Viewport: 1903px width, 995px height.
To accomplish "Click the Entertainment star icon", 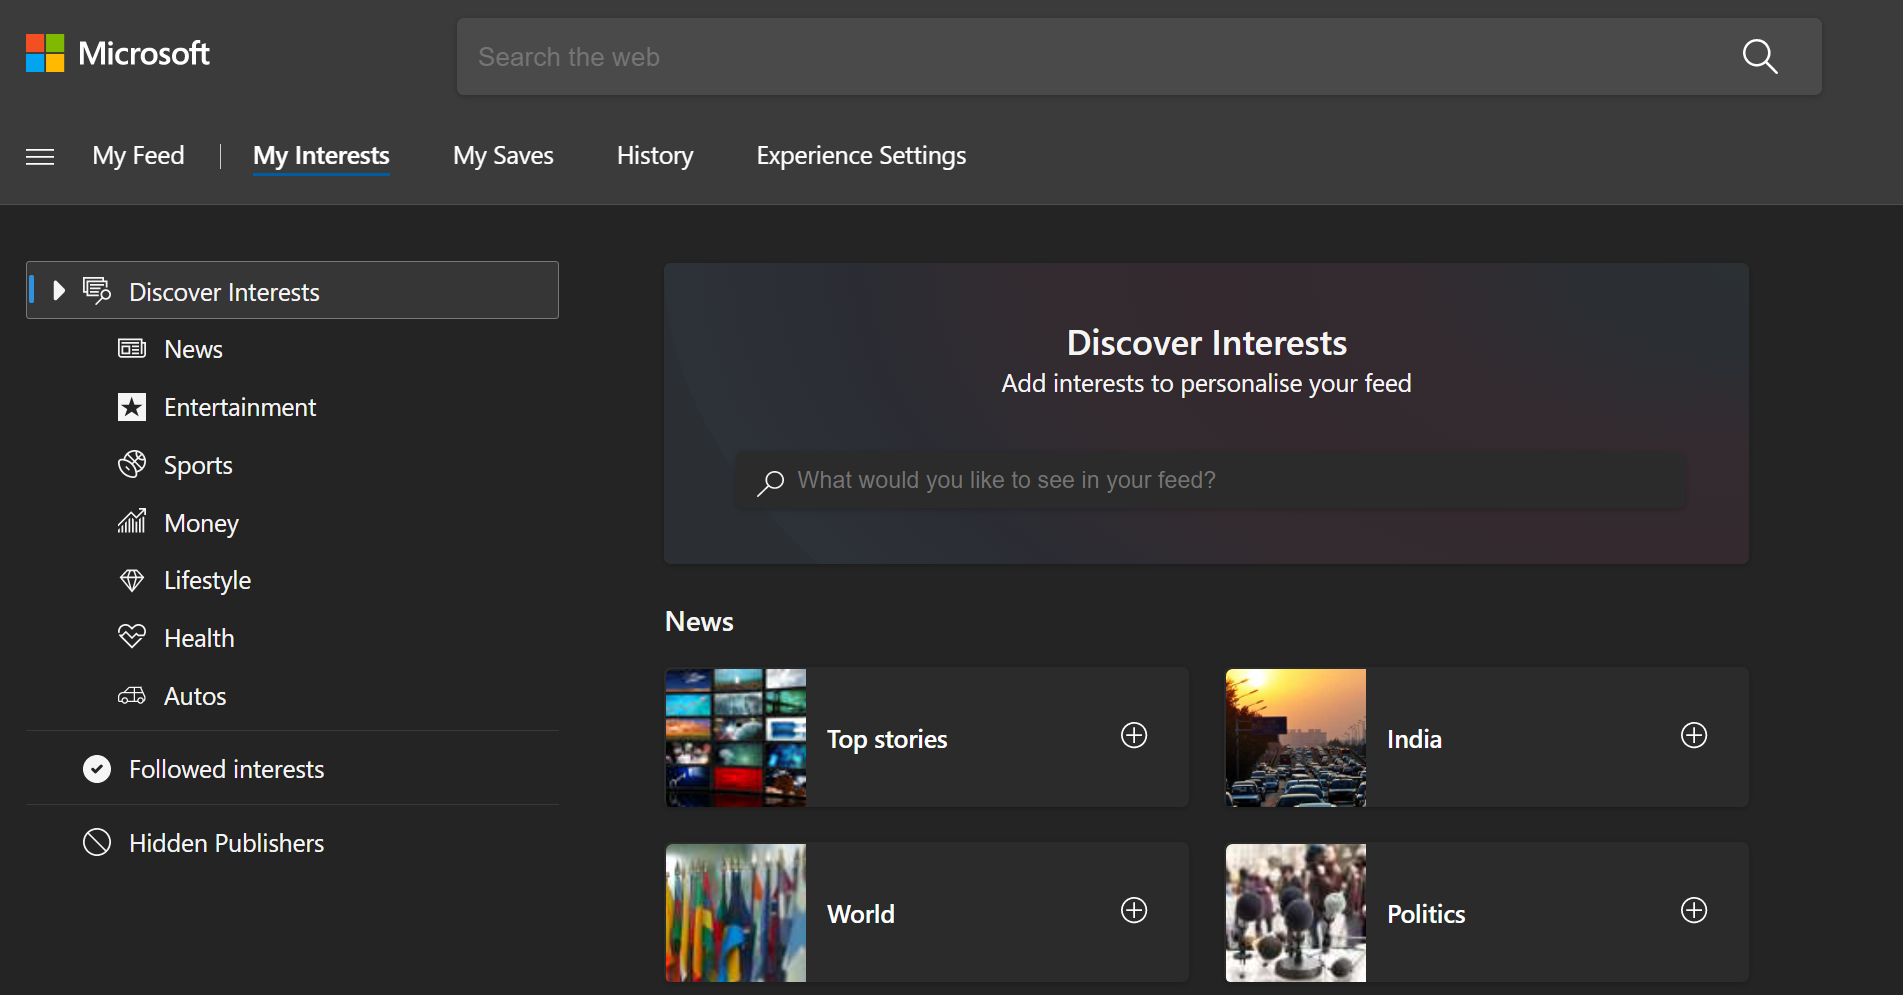I will [132, 407].
